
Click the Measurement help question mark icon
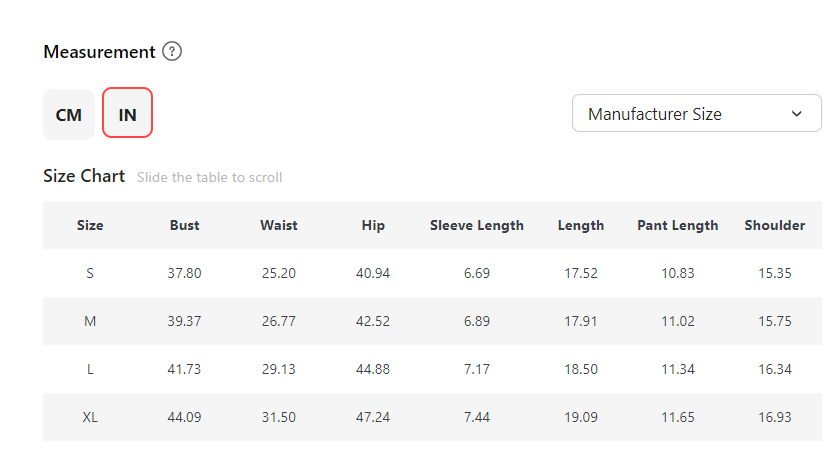coord(172,52)
